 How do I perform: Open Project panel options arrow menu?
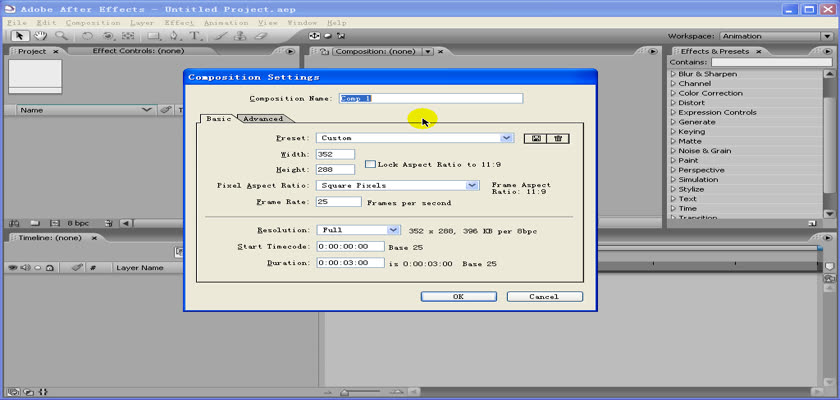click(x=290, y=51)
